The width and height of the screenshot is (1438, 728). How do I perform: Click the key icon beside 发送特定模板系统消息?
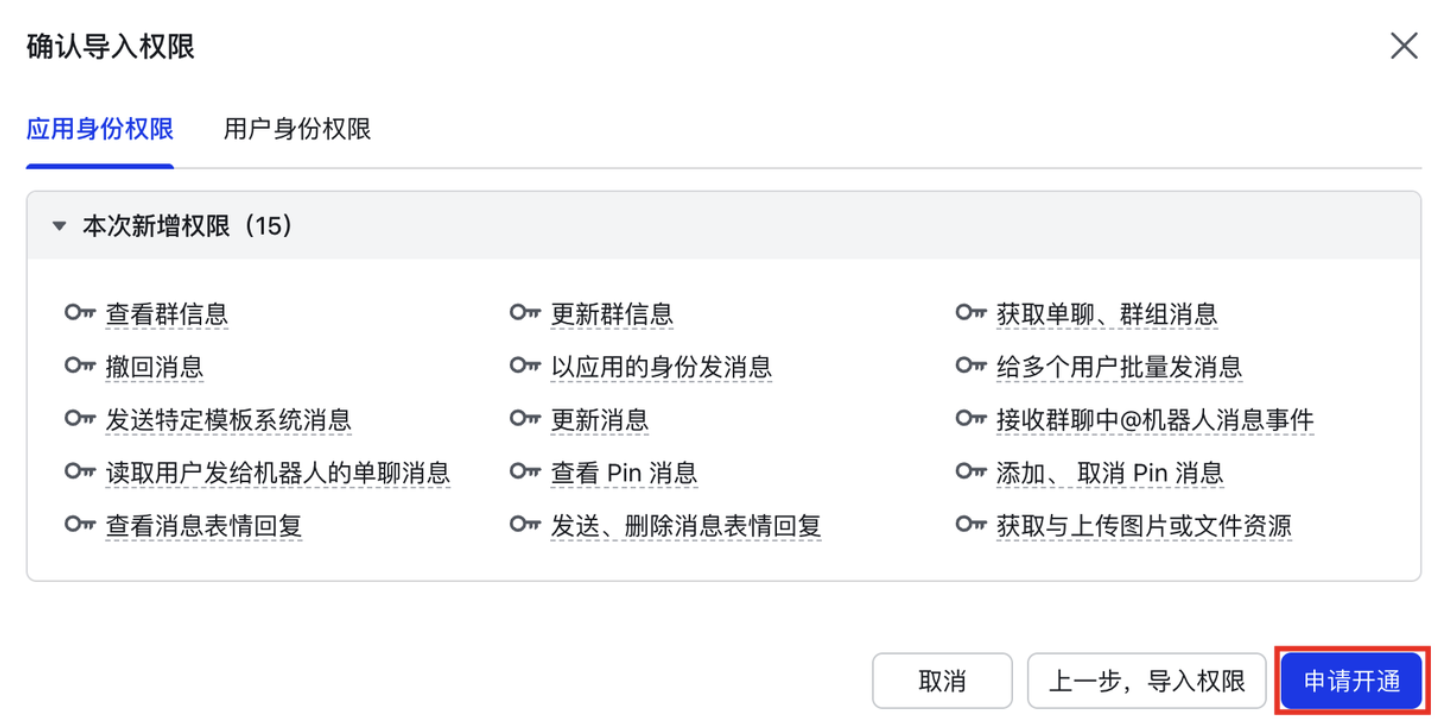coord(80,419)
